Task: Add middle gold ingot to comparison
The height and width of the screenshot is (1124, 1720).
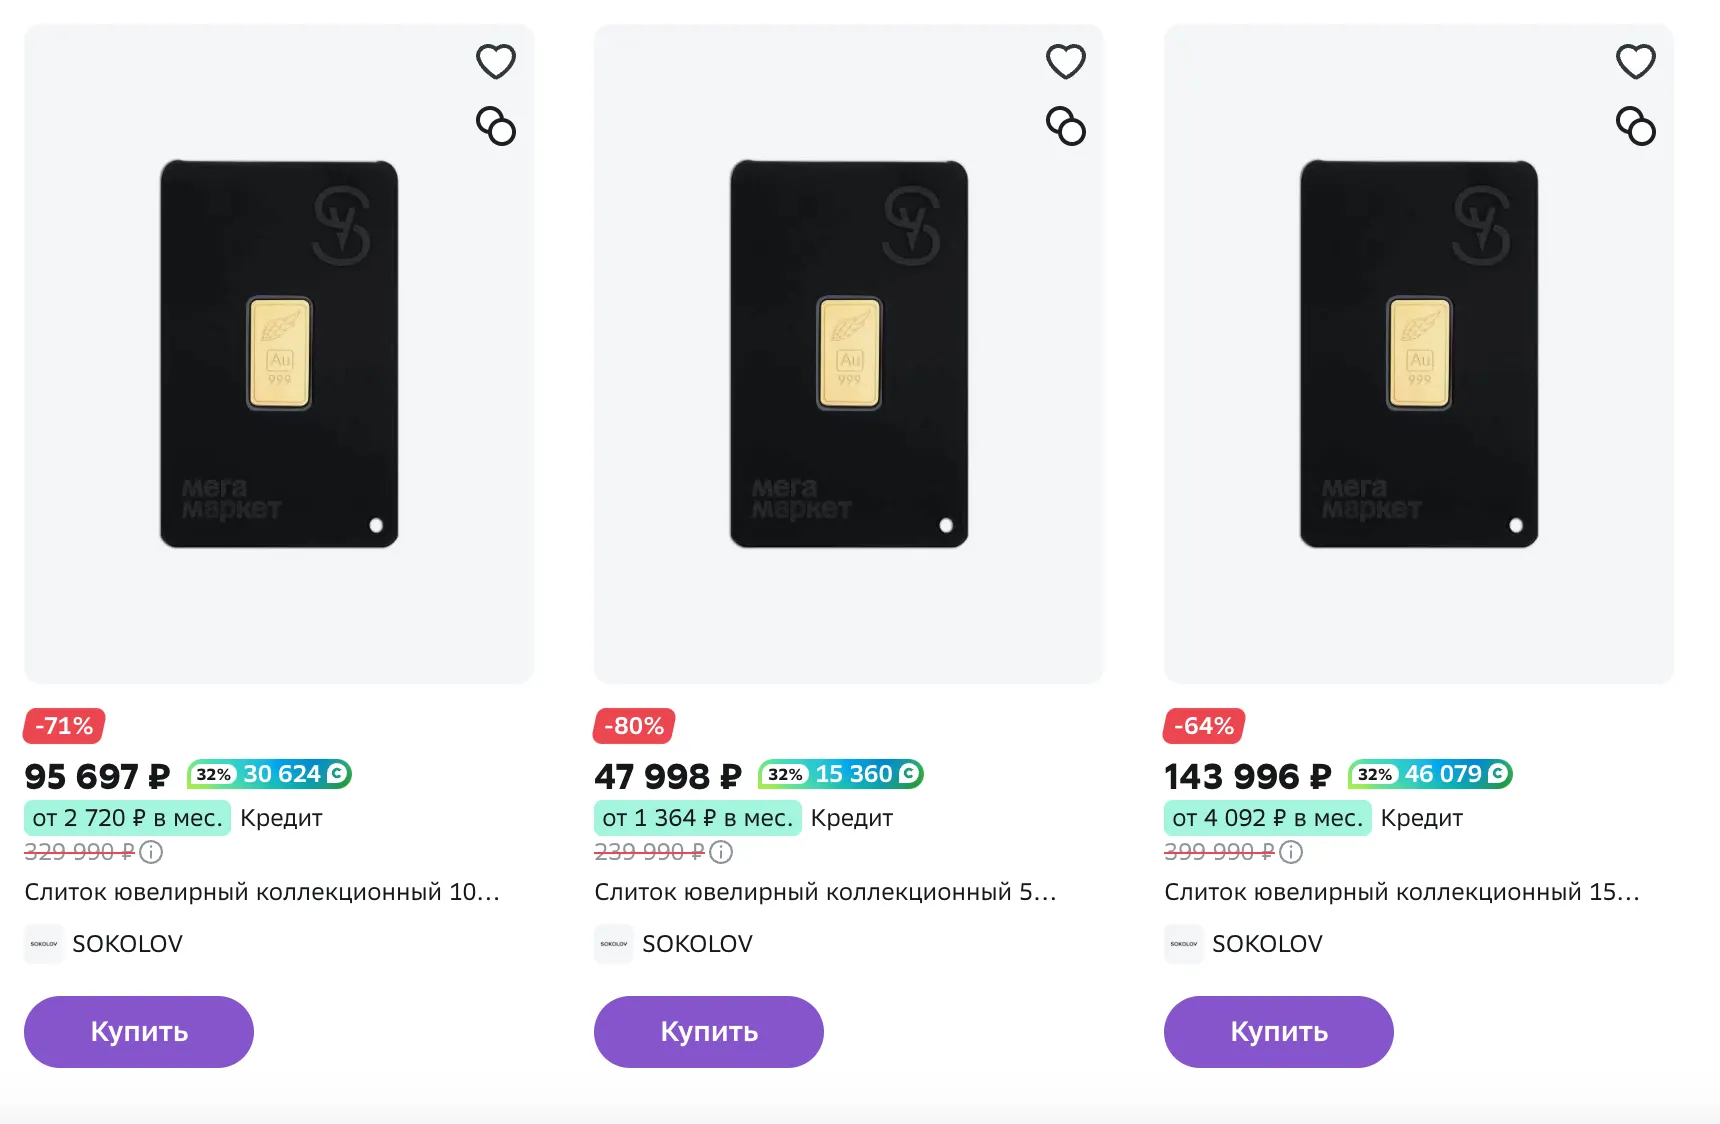Action: [x=1066, y=127]
